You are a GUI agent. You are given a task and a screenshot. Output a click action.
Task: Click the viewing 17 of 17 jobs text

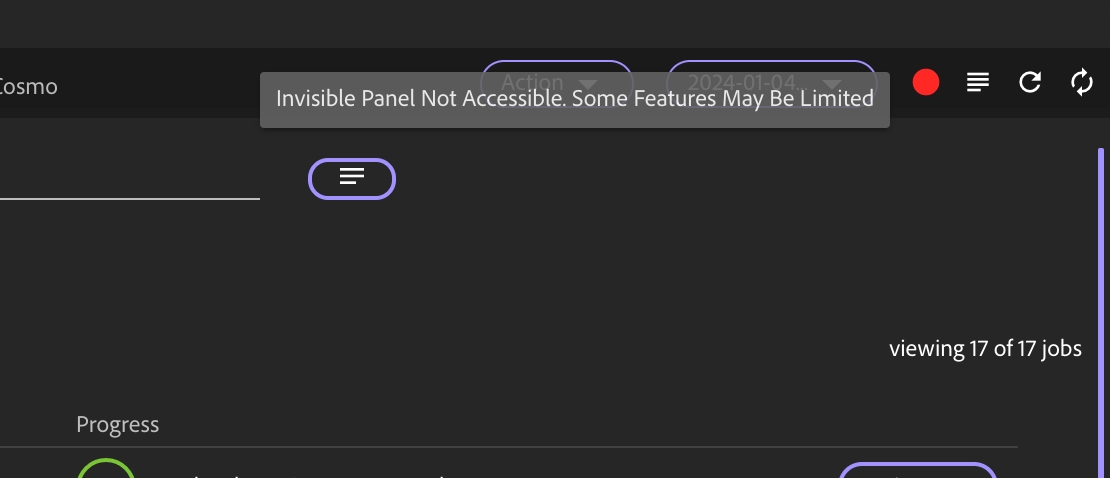coord(985,349)
